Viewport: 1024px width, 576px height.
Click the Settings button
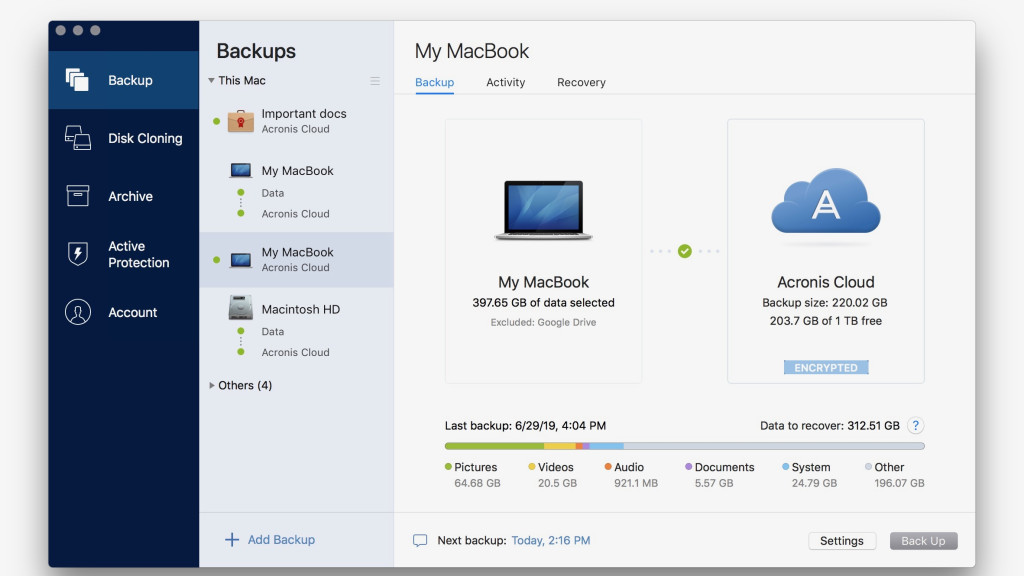click(x=841, y=541)
